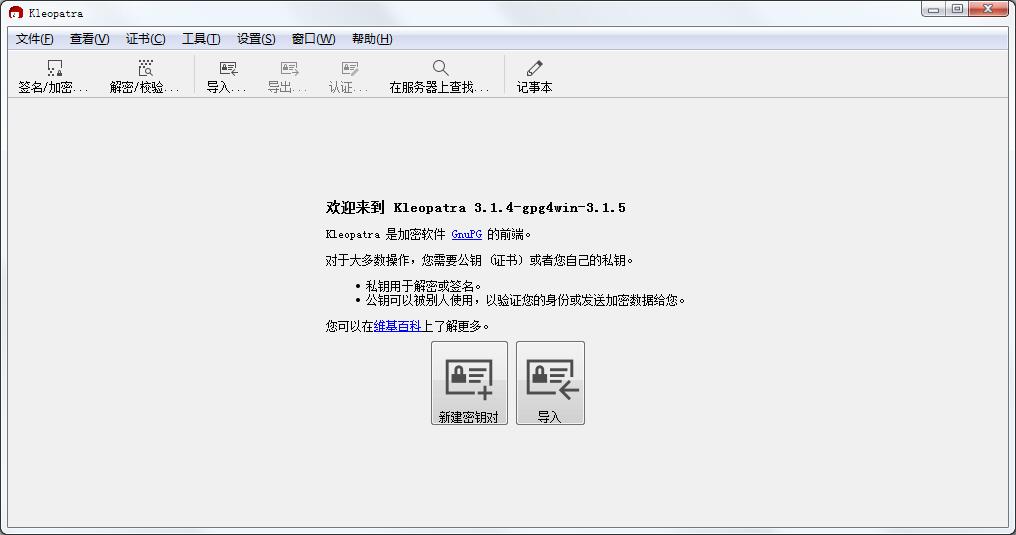The width and height of the screenshot is (1016, 535).
Task: Open the Notepad (记事本) pencil icon
Action: tap(535, 67)
